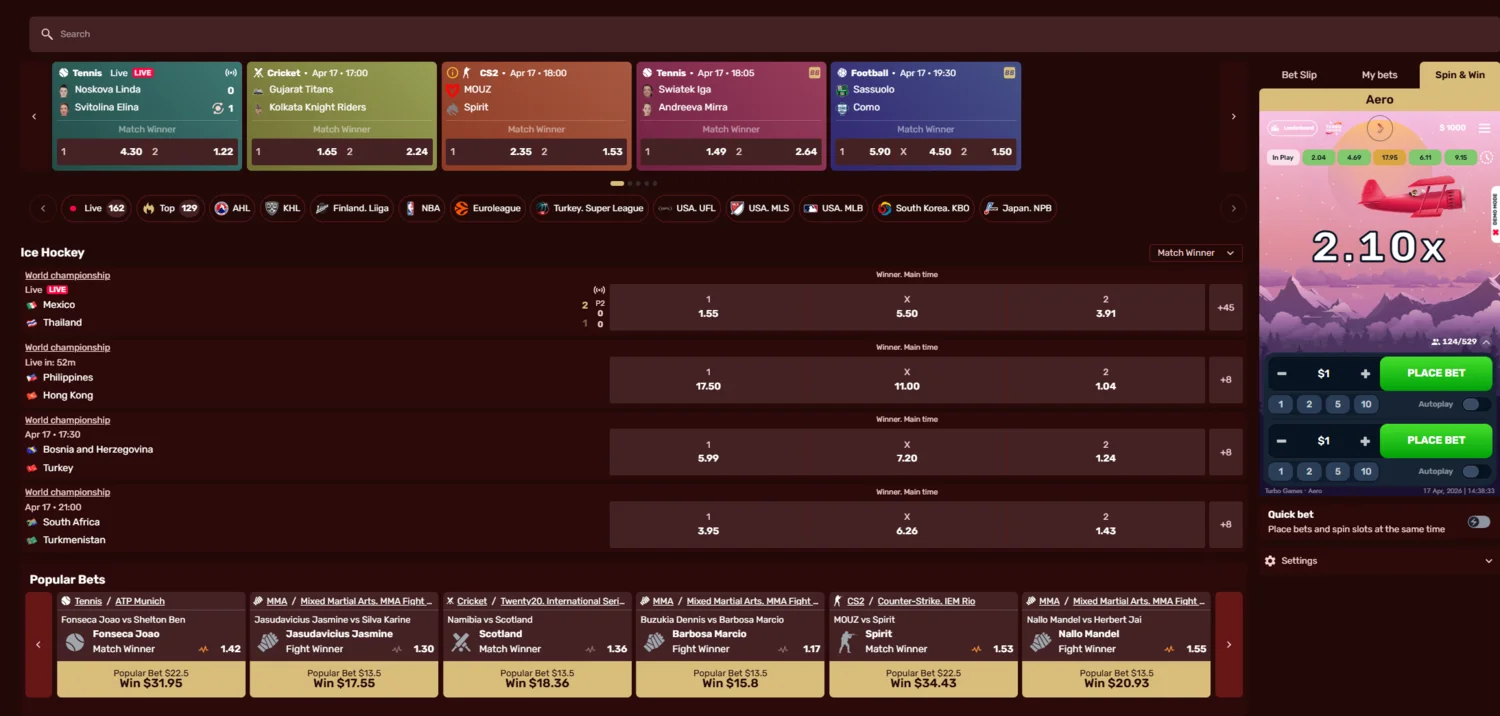Open live stream icon on Noskova card
Screen dimensions: 1500x716
coord(231,73)
